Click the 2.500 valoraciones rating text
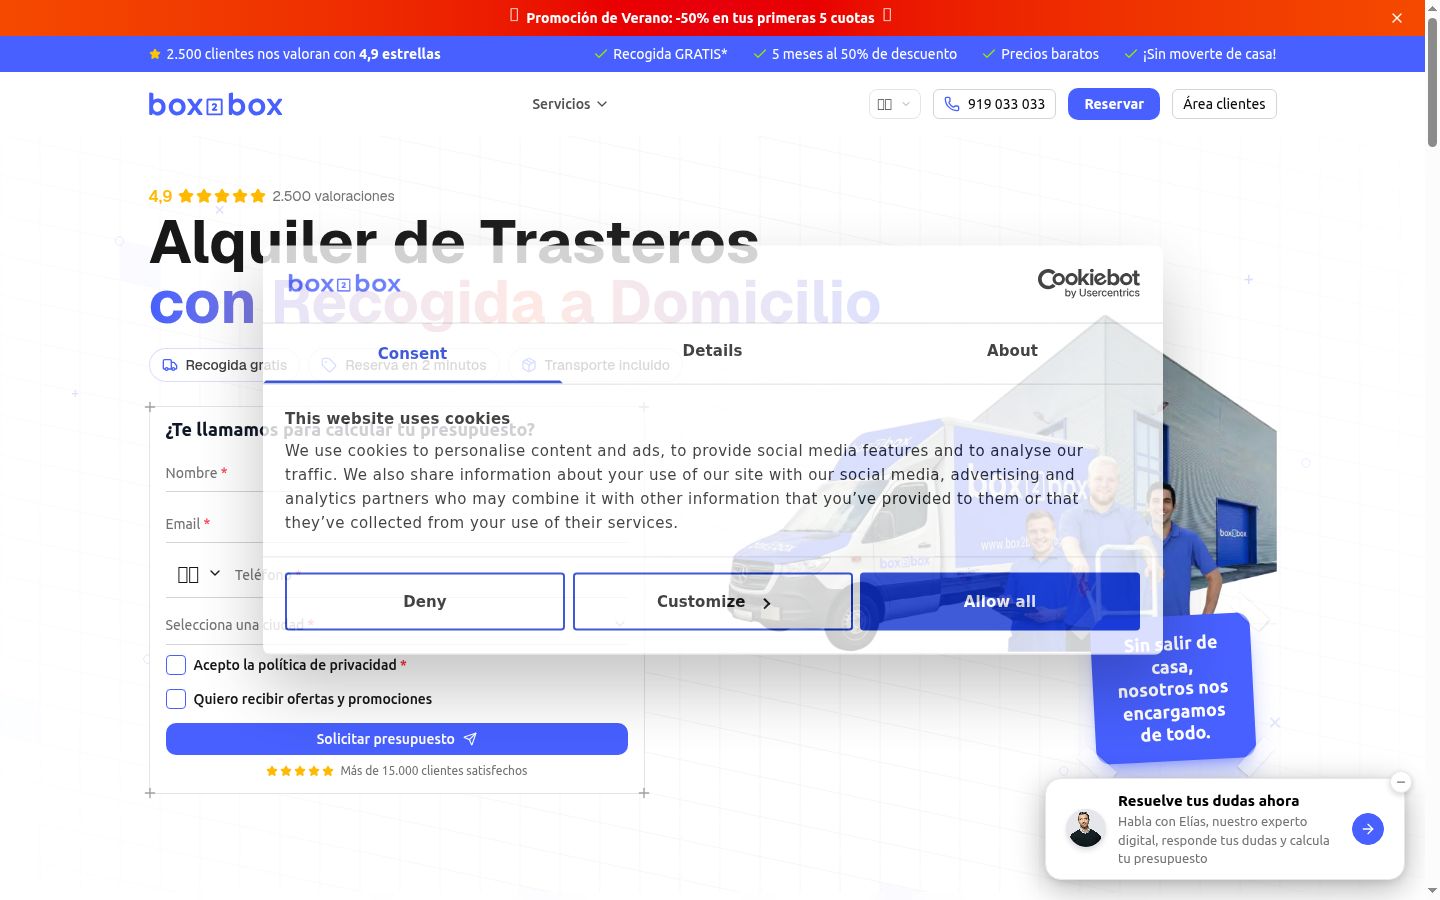This screenshot has height=900, width=1440. [x=333, y=196]
